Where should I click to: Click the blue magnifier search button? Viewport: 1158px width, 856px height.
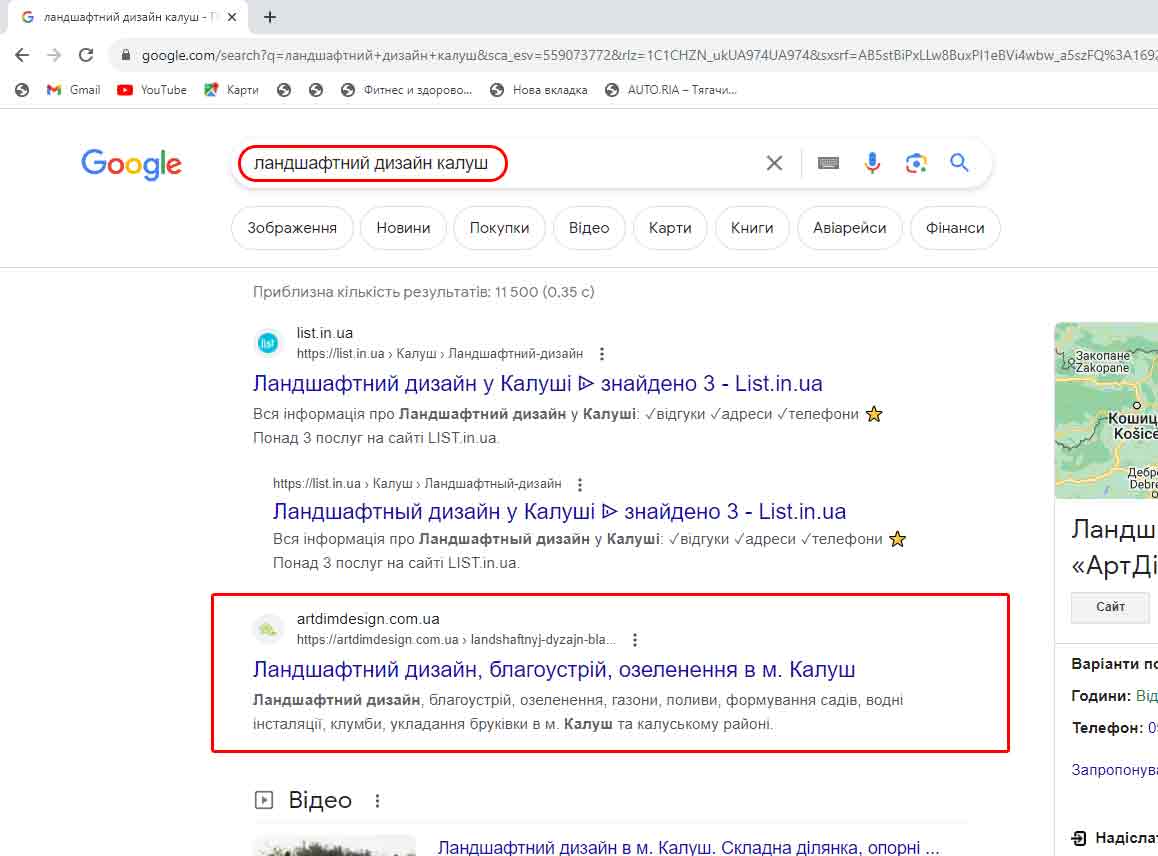coord(959,162)
